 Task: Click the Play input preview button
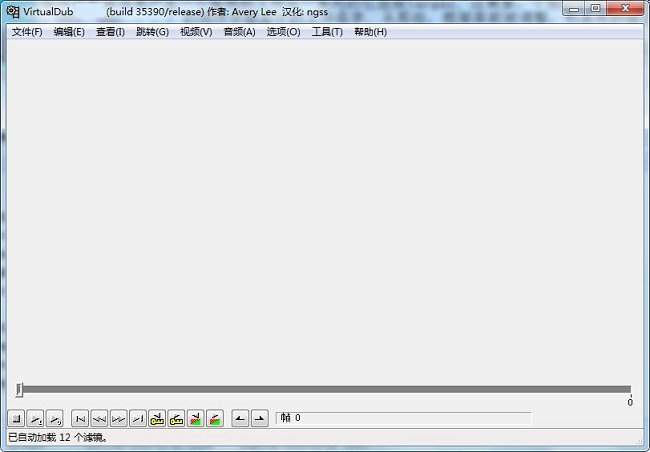[35, 419]
